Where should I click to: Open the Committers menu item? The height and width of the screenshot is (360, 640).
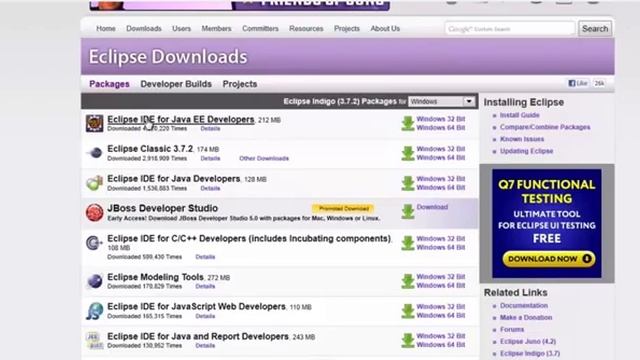[x=260, y=29]
